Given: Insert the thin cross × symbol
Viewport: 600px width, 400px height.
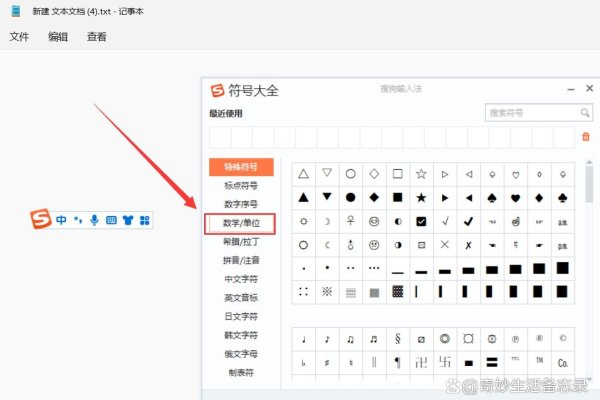Looking at the screenshot, I should pos(445,245).
